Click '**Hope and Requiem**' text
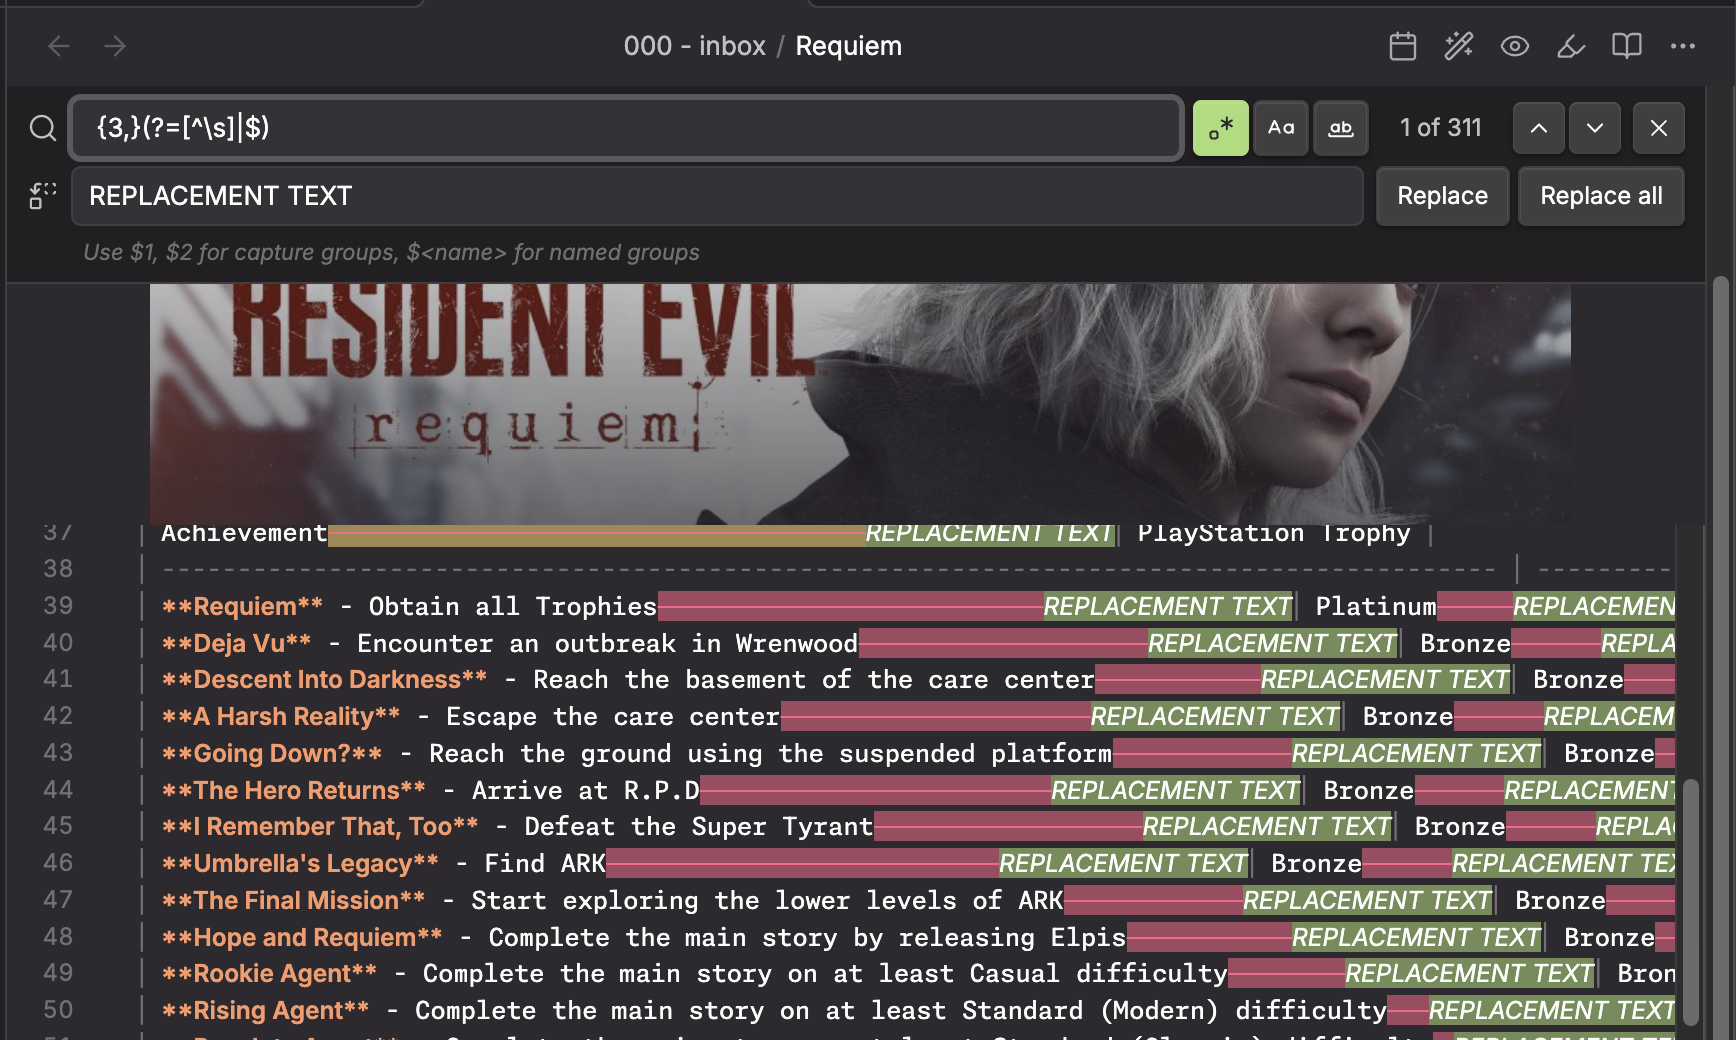 click(302, 938)
